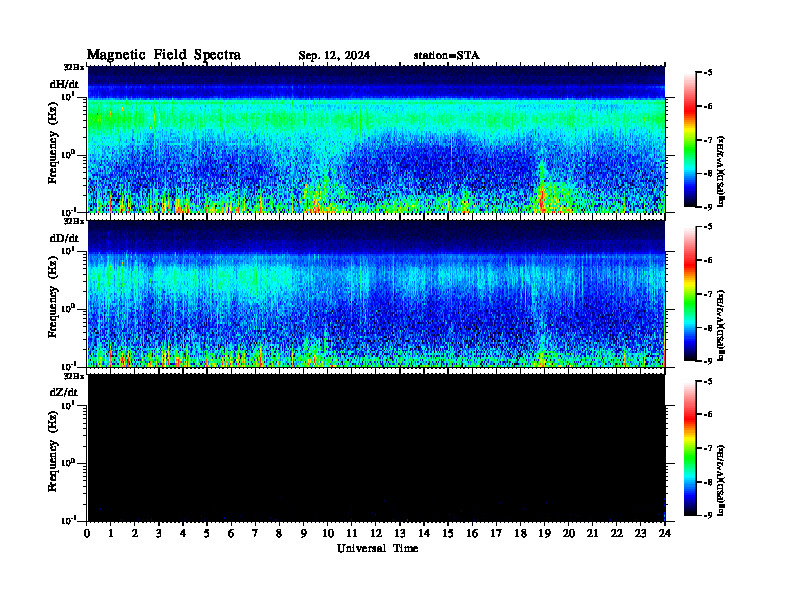The image size is (792, 612).
Task: Click hour tick label "7" on time axis
Action: (x=255, y=534)
